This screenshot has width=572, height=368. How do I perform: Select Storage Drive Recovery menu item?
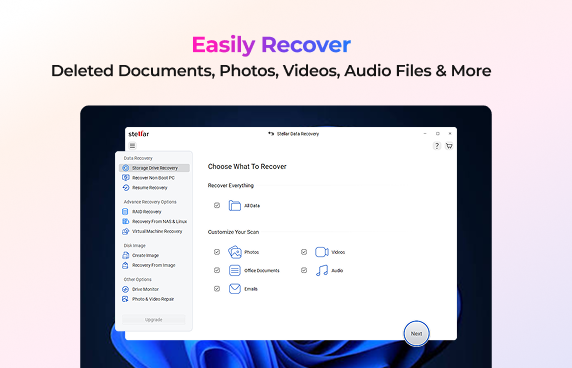coord(154,168)
